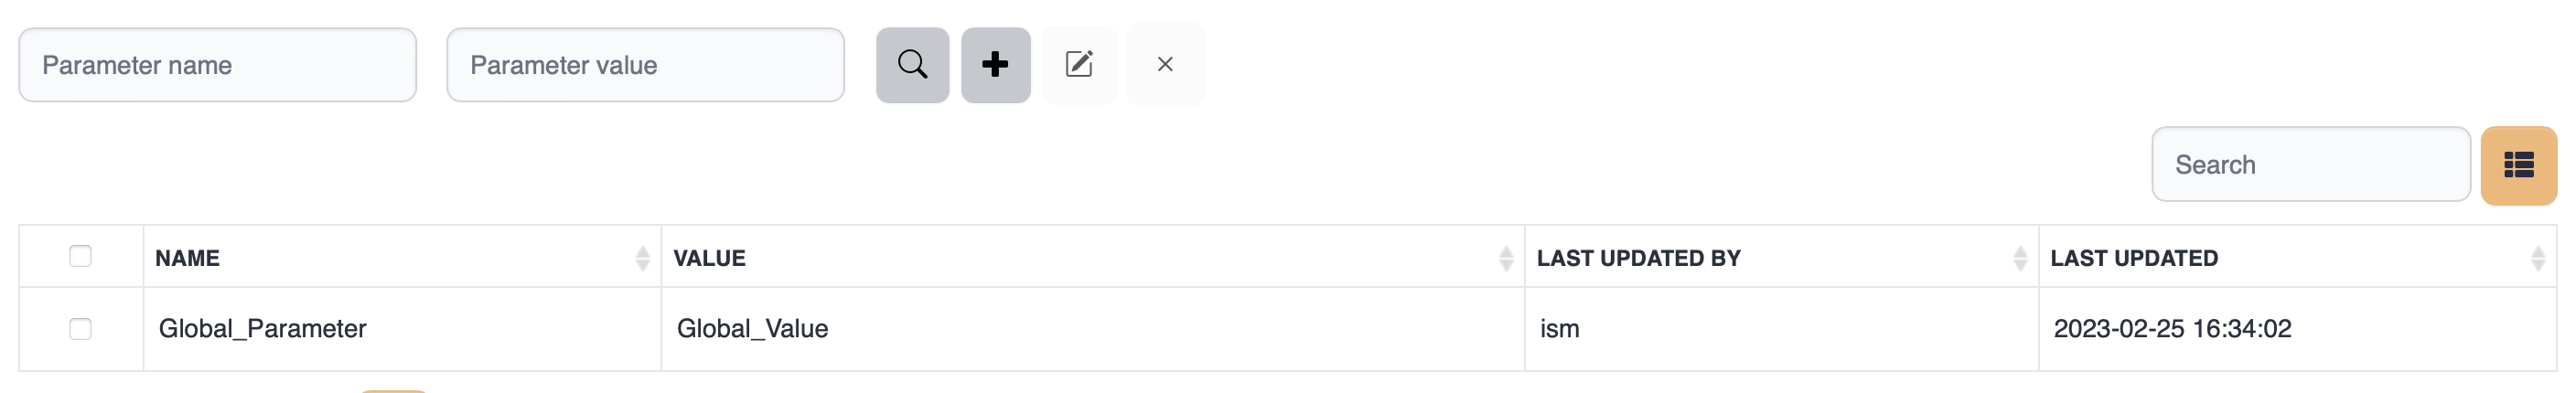Select the Global_Parameter name cell
Screen dimensions: 2576x393
tap(263, 329)
